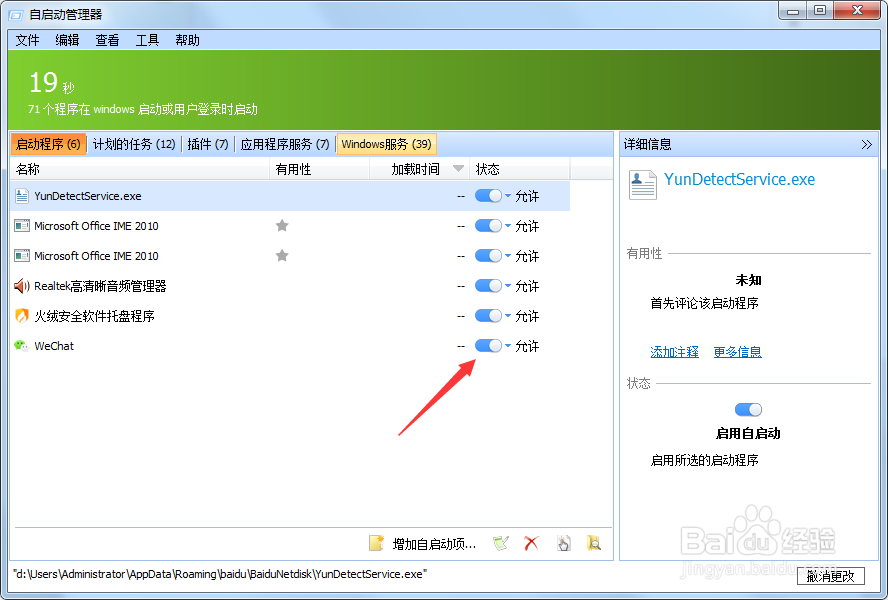Open the 帮助 menu
Viewport: 888px width, 600px height.
pyautogui.click(x=187, y=40)
